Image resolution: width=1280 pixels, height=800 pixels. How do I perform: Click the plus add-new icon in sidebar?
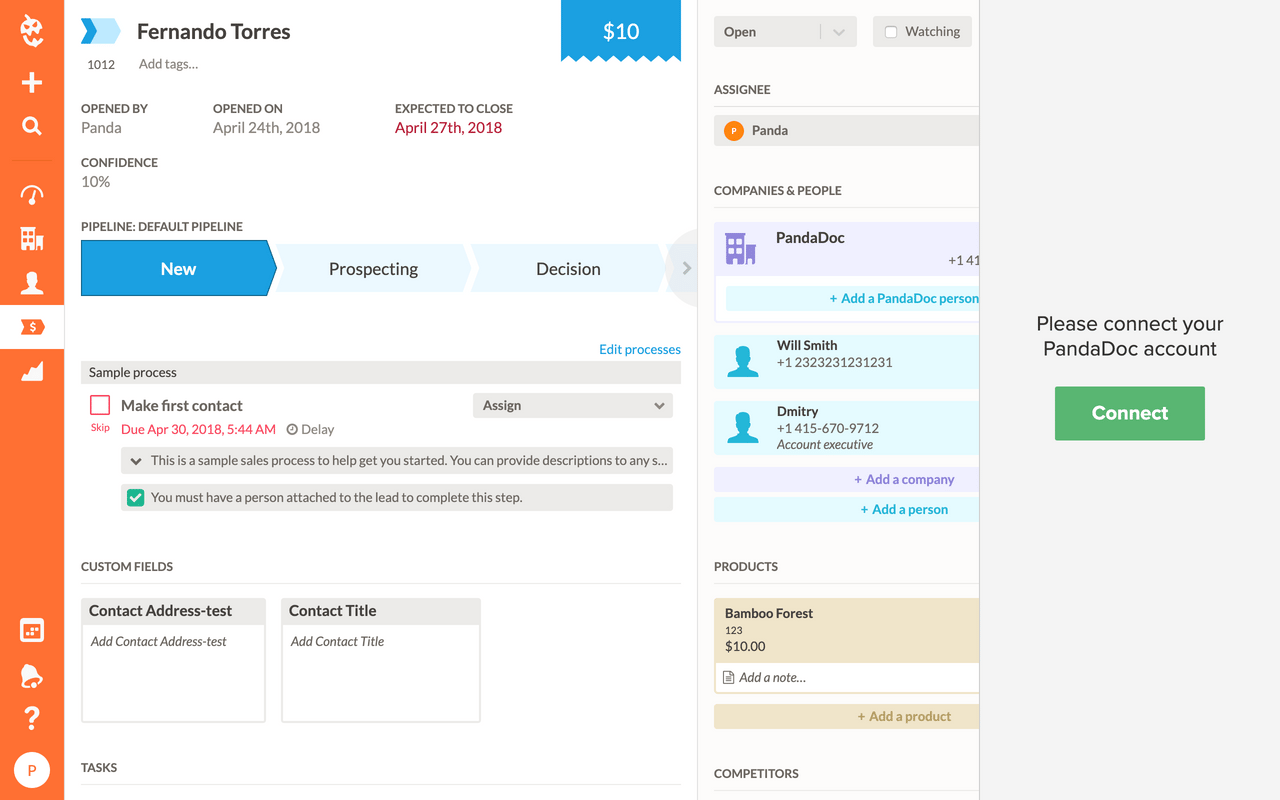tap(32, 82)
